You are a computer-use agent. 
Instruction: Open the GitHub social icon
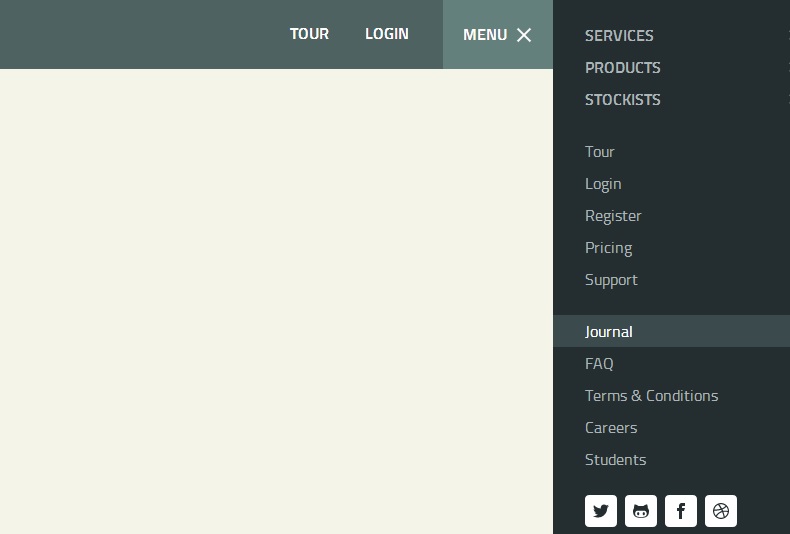[641, 511]
